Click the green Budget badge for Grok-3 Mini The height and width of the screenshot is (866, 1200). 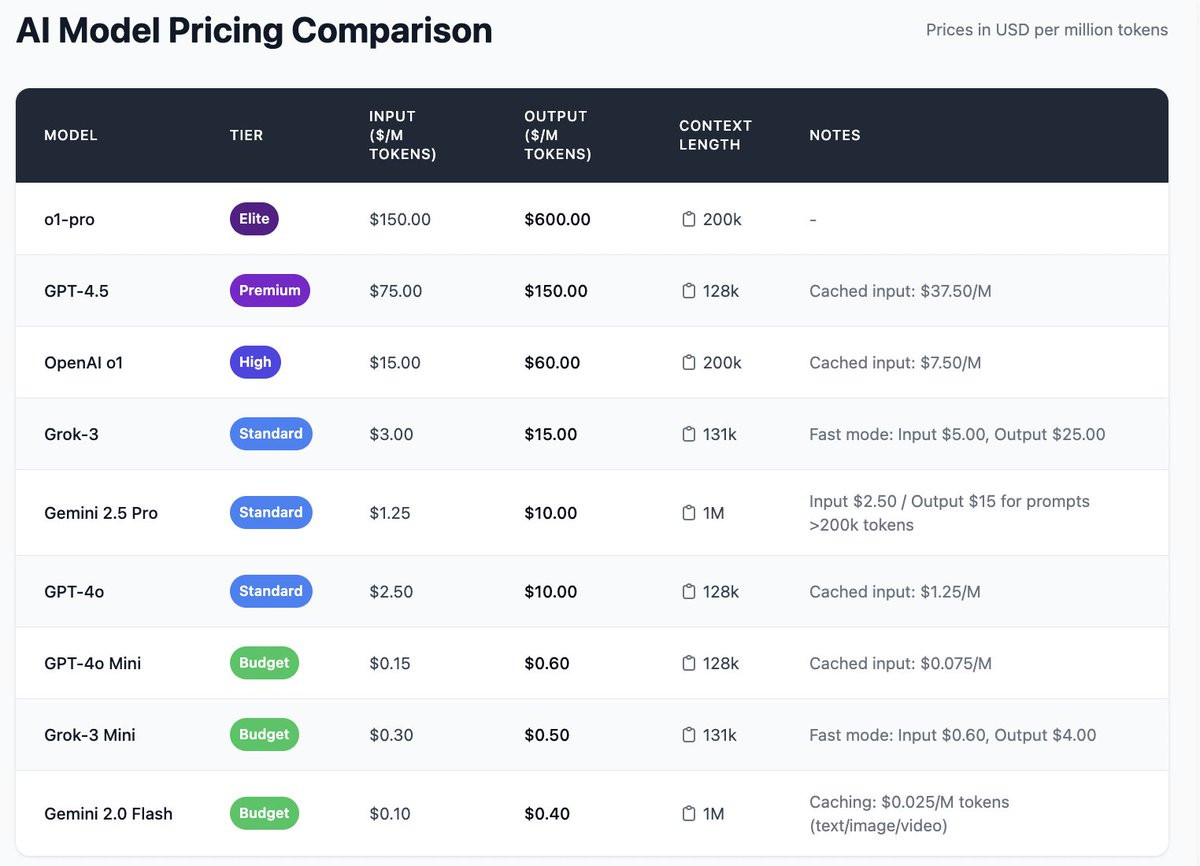[264, 735]
